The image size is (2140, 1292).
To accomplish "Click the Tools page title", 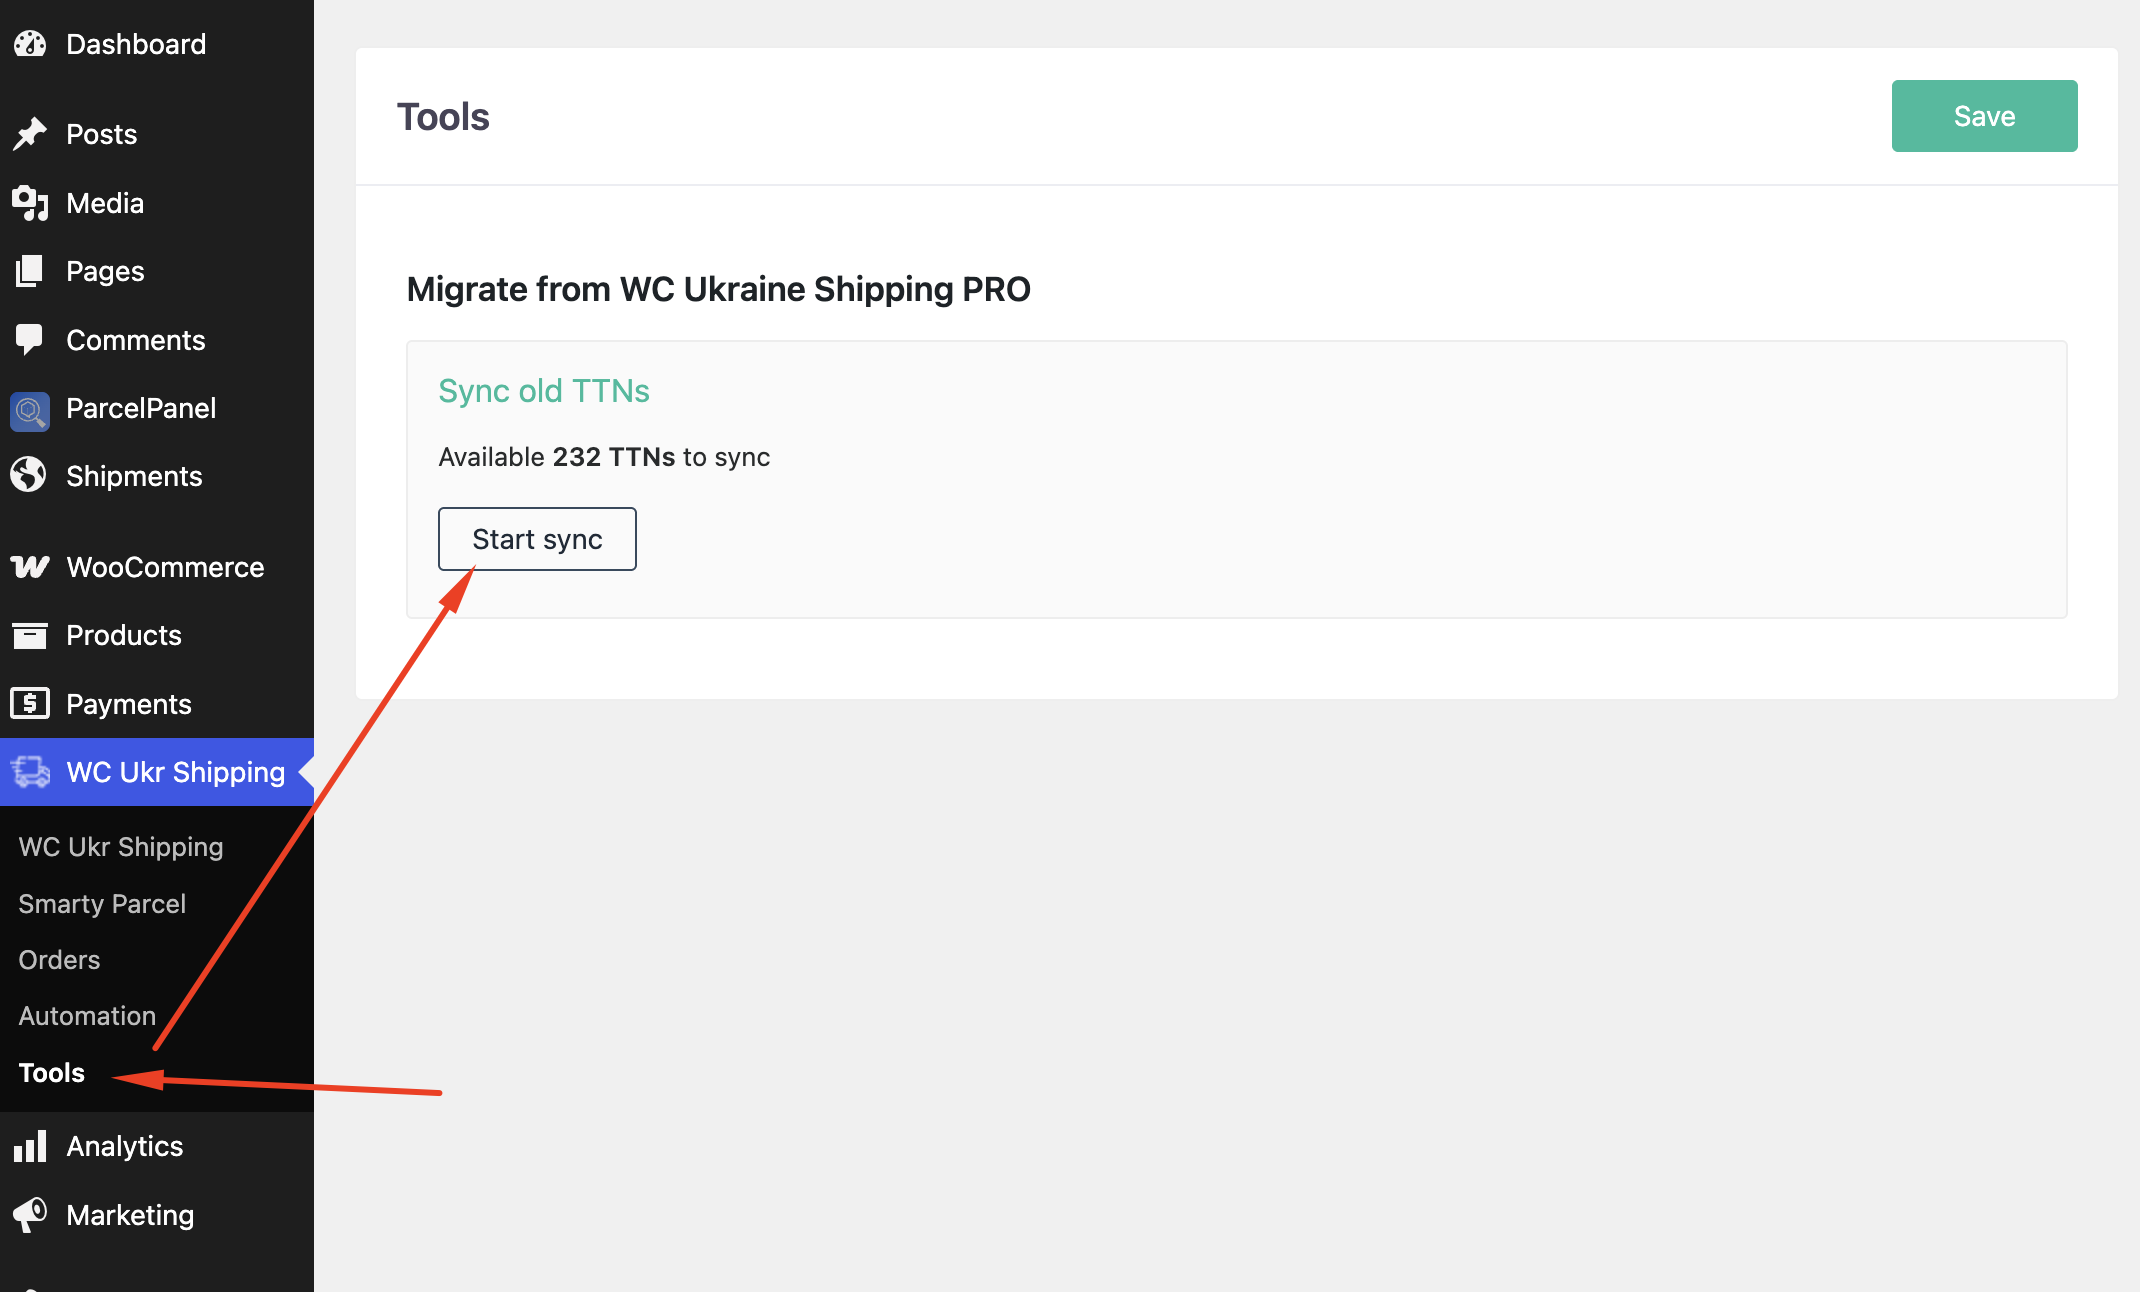I will 443,117.
